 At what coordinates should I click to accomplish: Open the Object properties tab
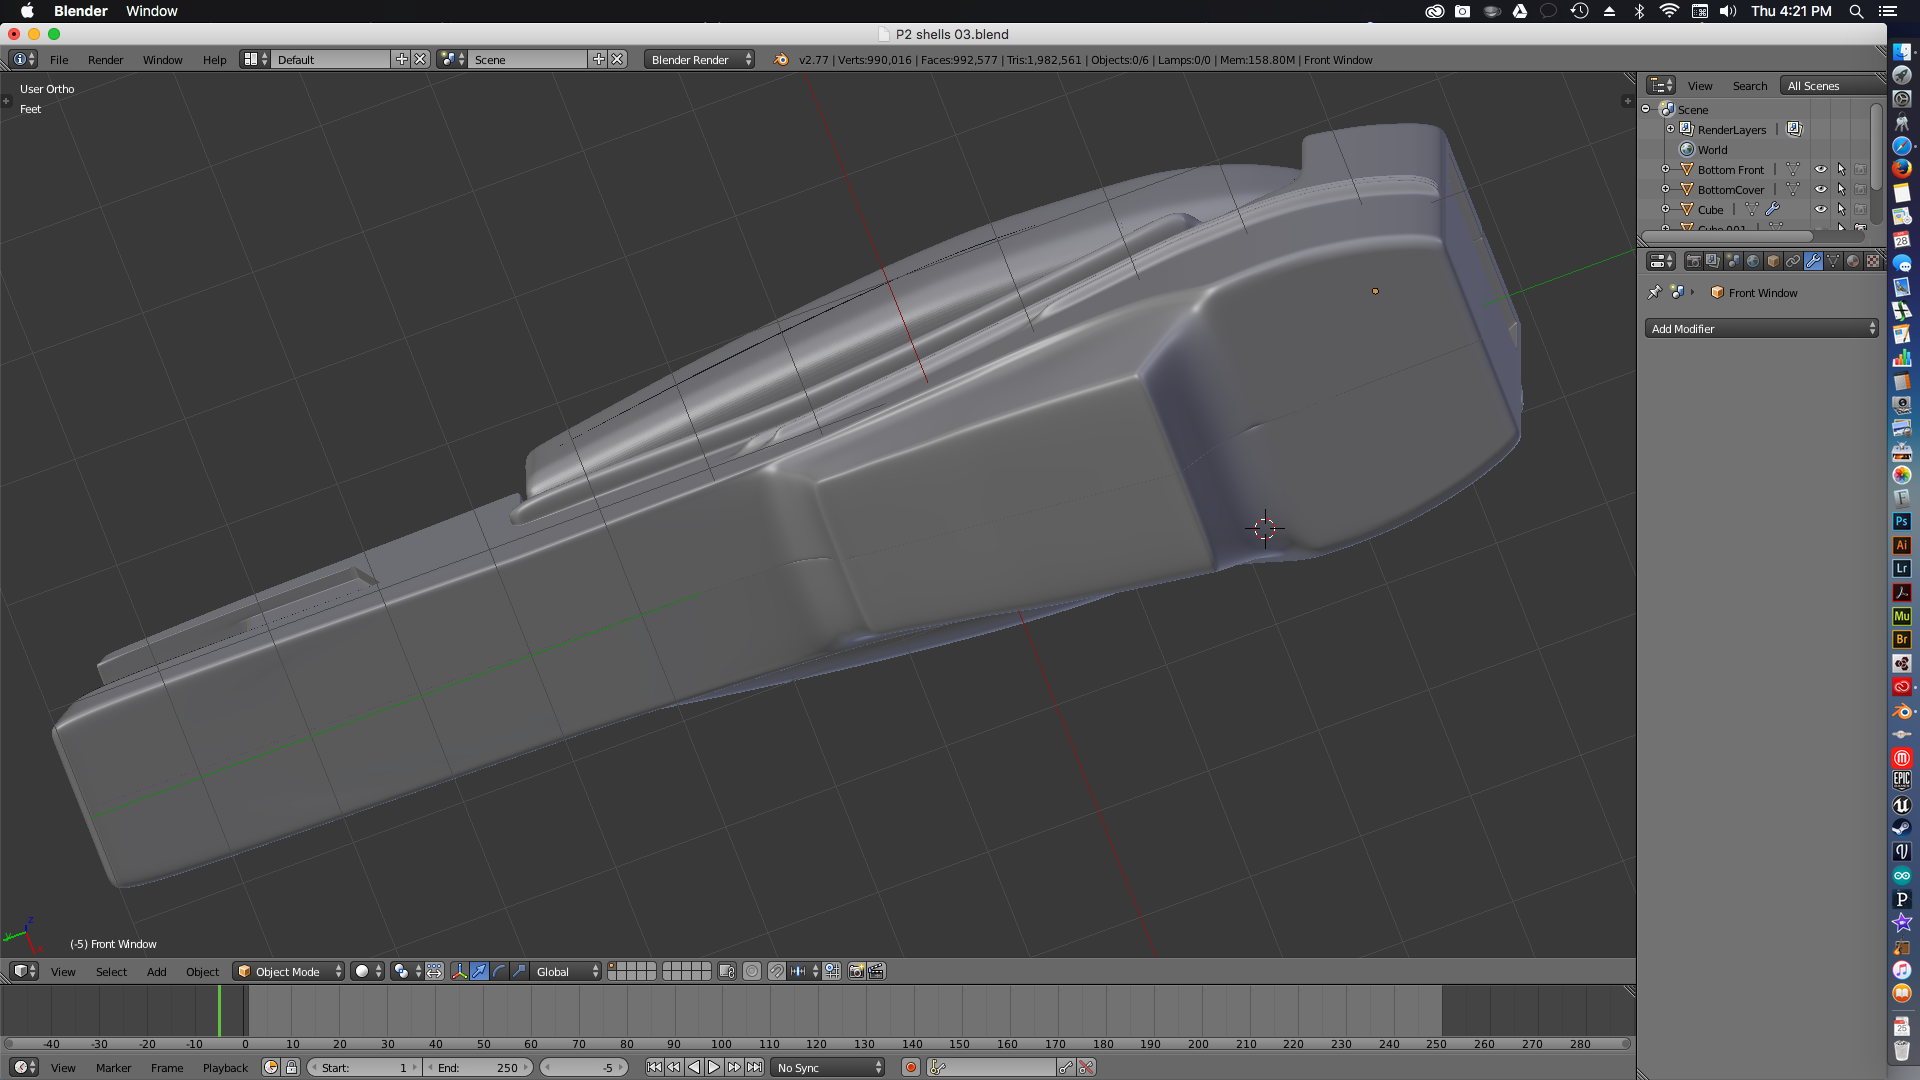click(x=1773, y=261)
